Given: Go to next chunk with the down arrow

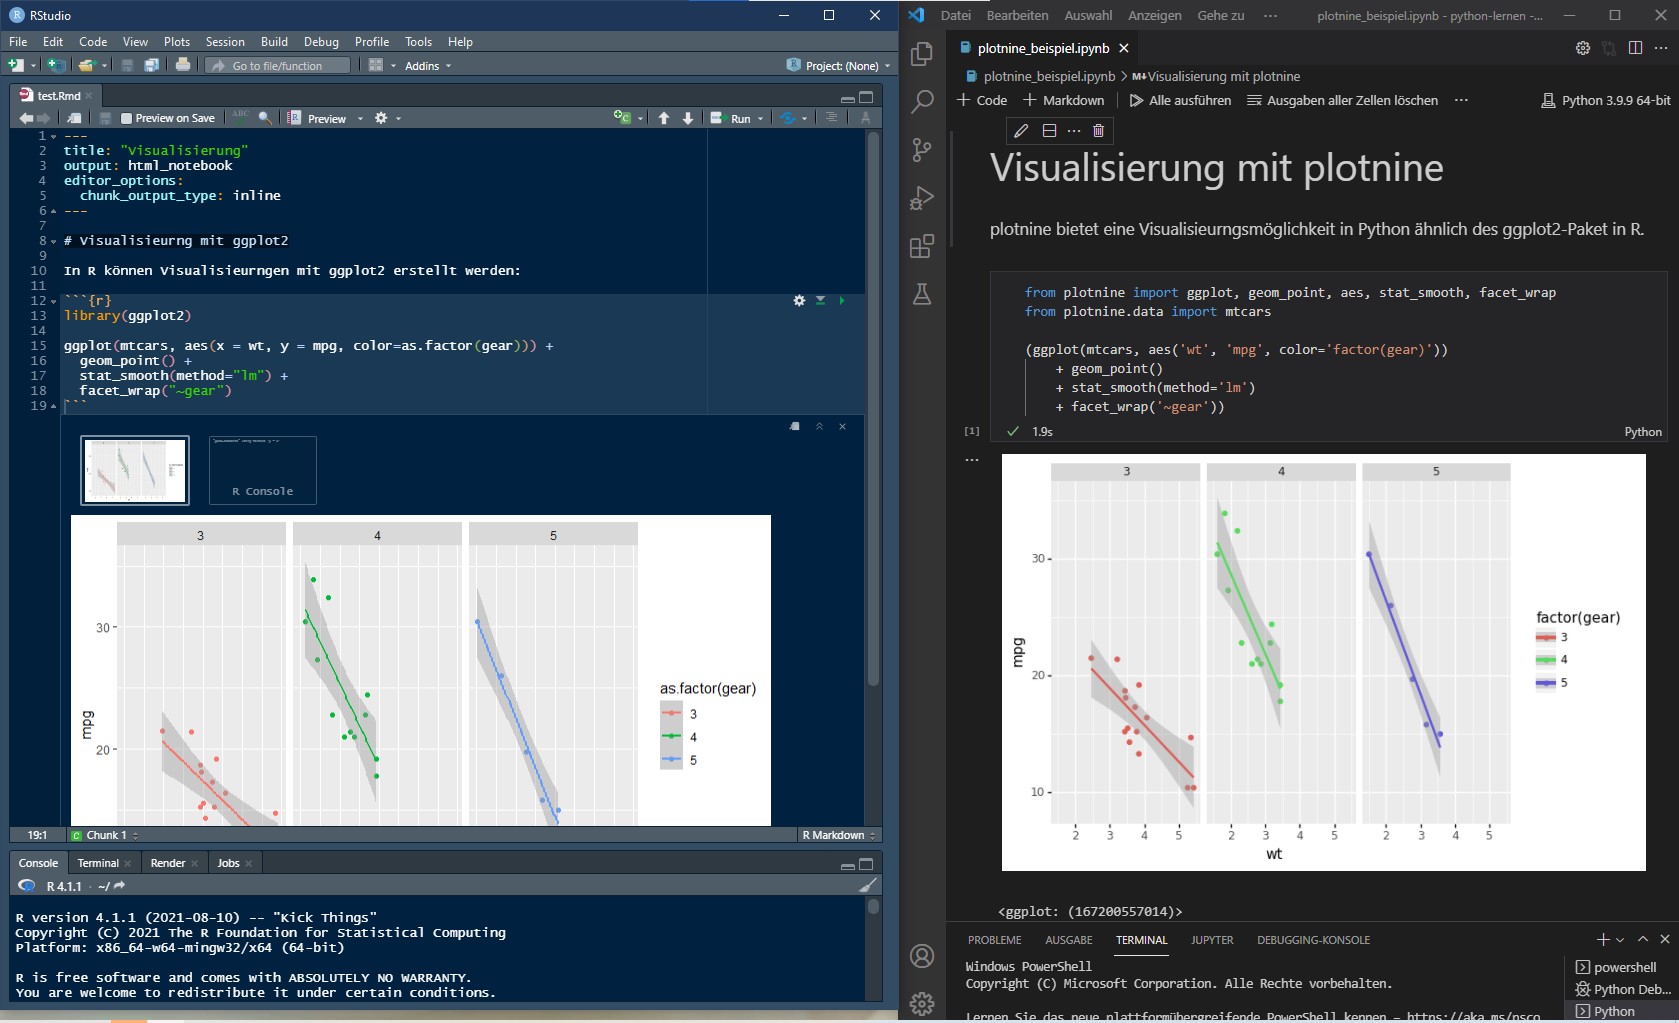Looking at the screenshot, I should pos(688,118).
